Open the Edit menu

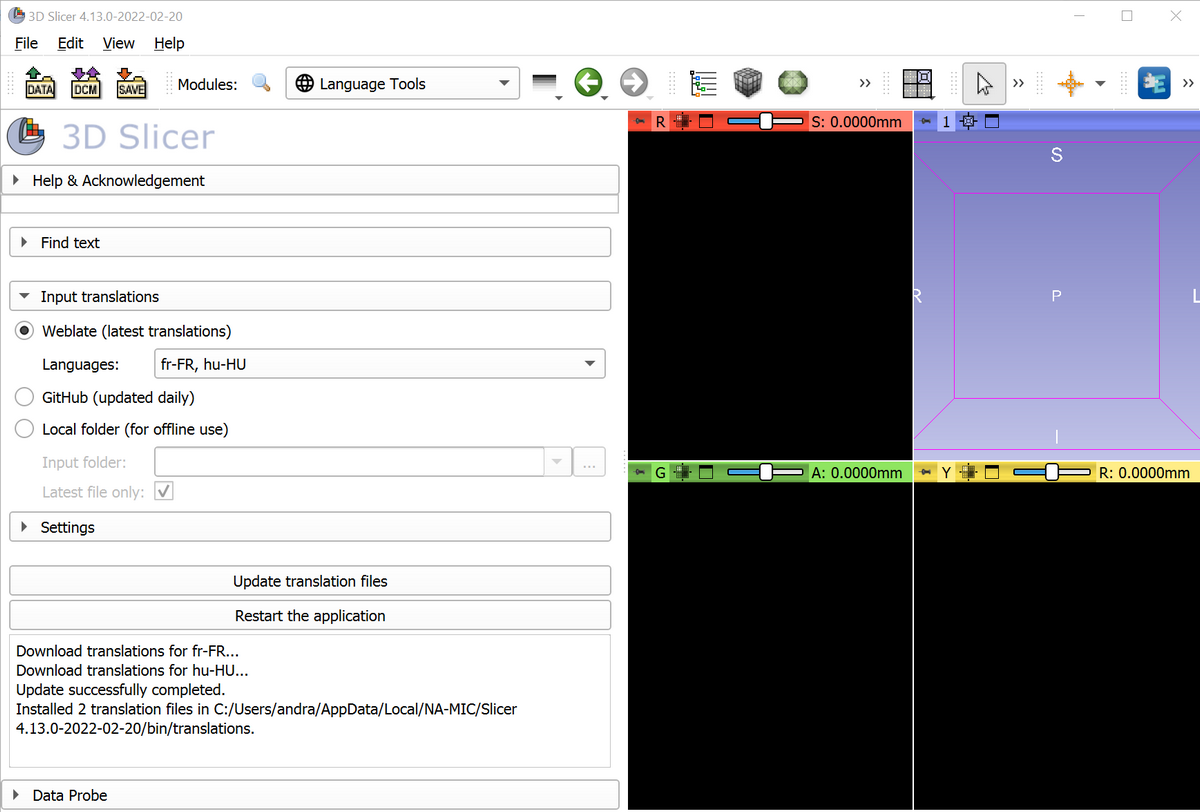[71, 43]
